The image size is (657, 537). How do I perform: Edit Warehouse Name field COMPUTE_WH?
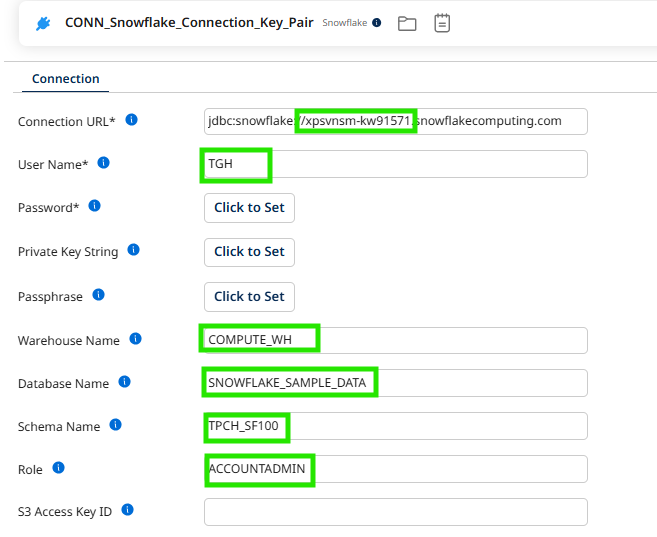pos(396,340)
